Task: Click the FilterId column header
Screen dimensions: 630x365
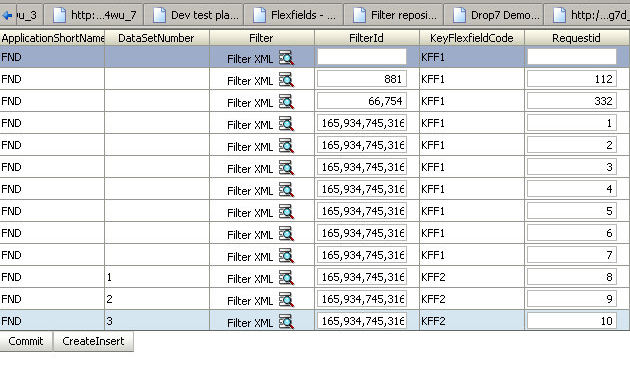Action: (367, 38)
